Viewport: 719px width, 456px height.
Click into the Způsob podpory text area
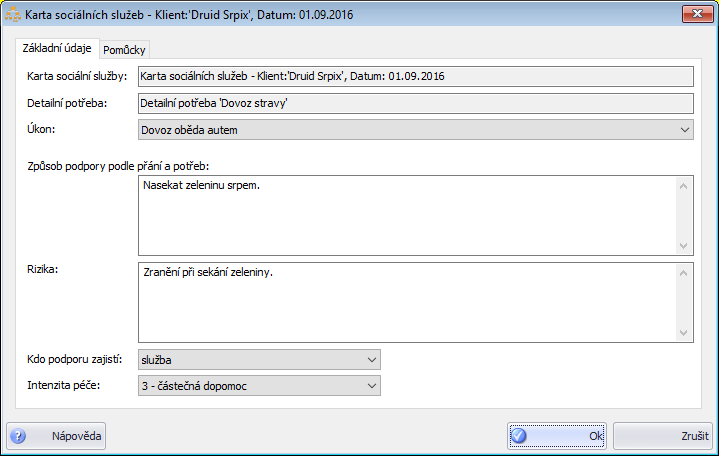coord(406,215)
